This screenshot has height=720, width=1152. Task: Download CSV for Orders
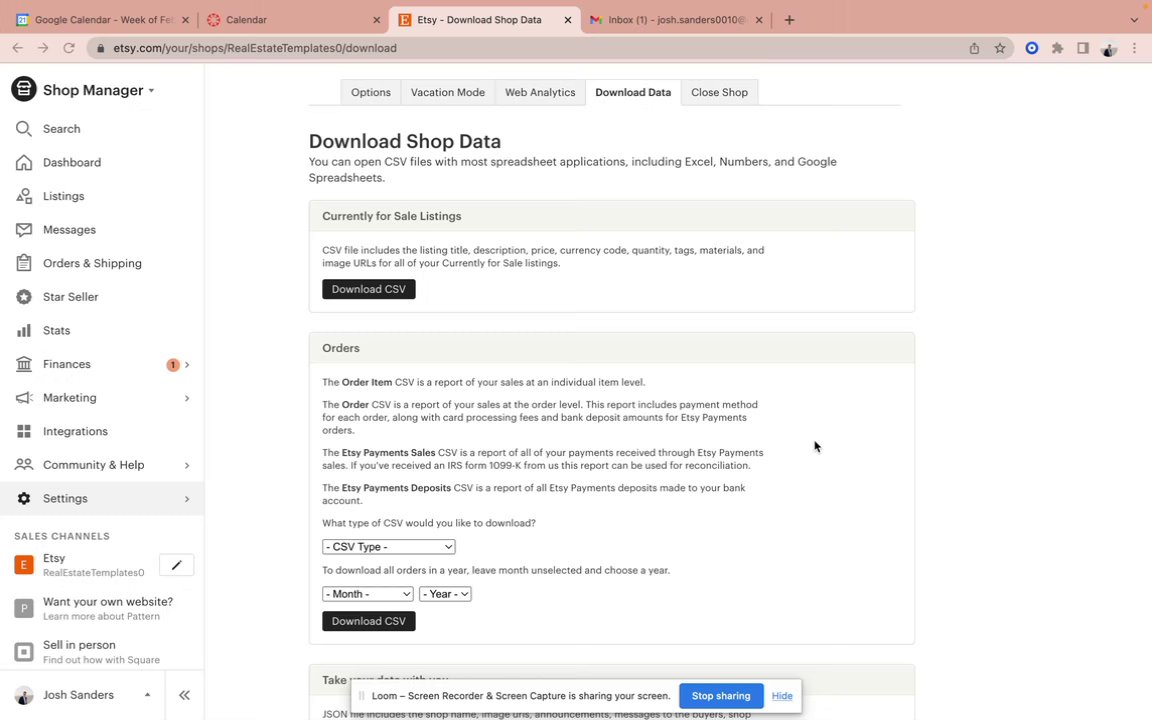[369, 622]
